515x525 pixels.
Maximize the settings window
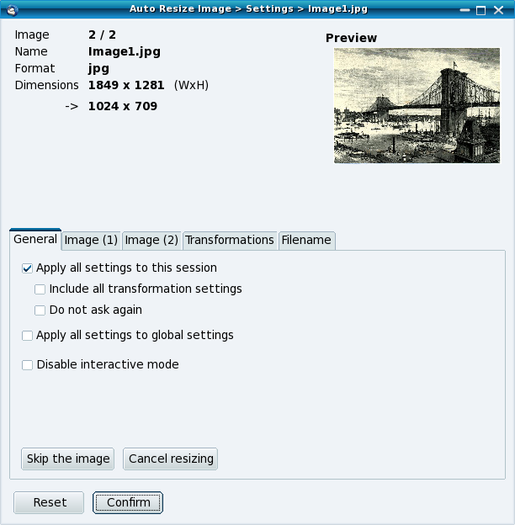tap(481, 10)
